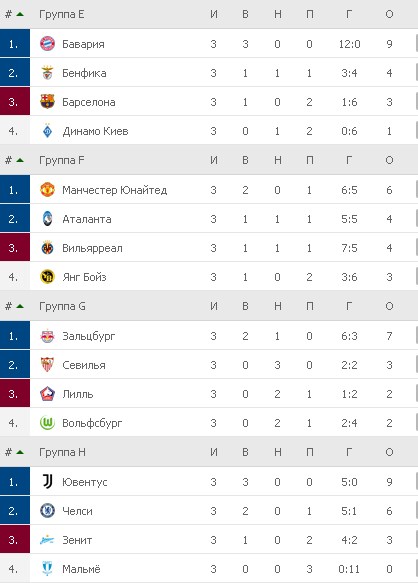Click the Dynamo Kyiv logo icon
Image resolution: width=418 pixels, height=583 pixels.
point(47,131)
